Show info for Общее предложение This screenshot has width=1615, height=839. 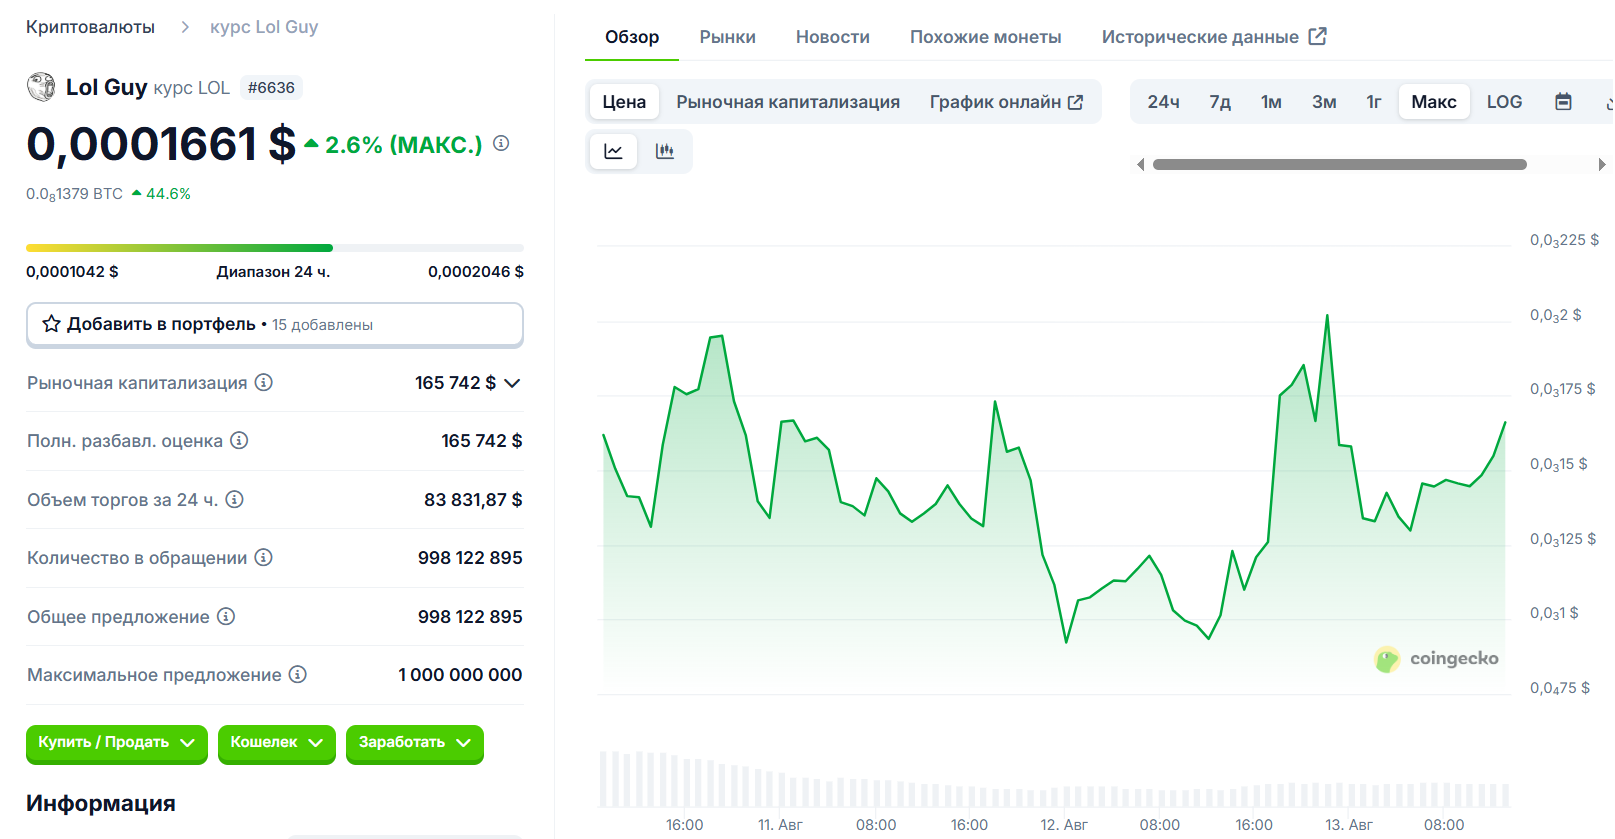coord(226,616)
